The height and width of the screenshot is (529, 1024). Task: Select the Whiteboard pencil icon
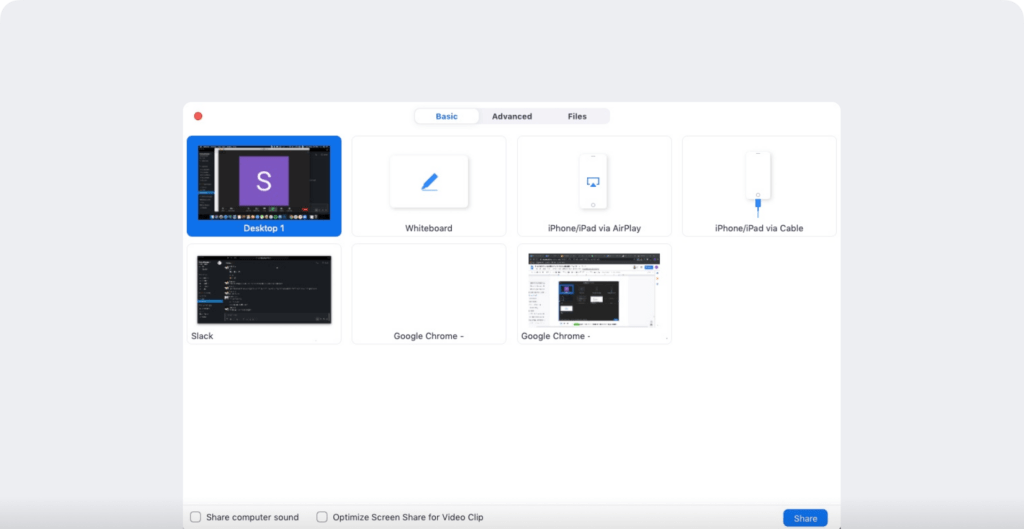click(x=429, y=182)
